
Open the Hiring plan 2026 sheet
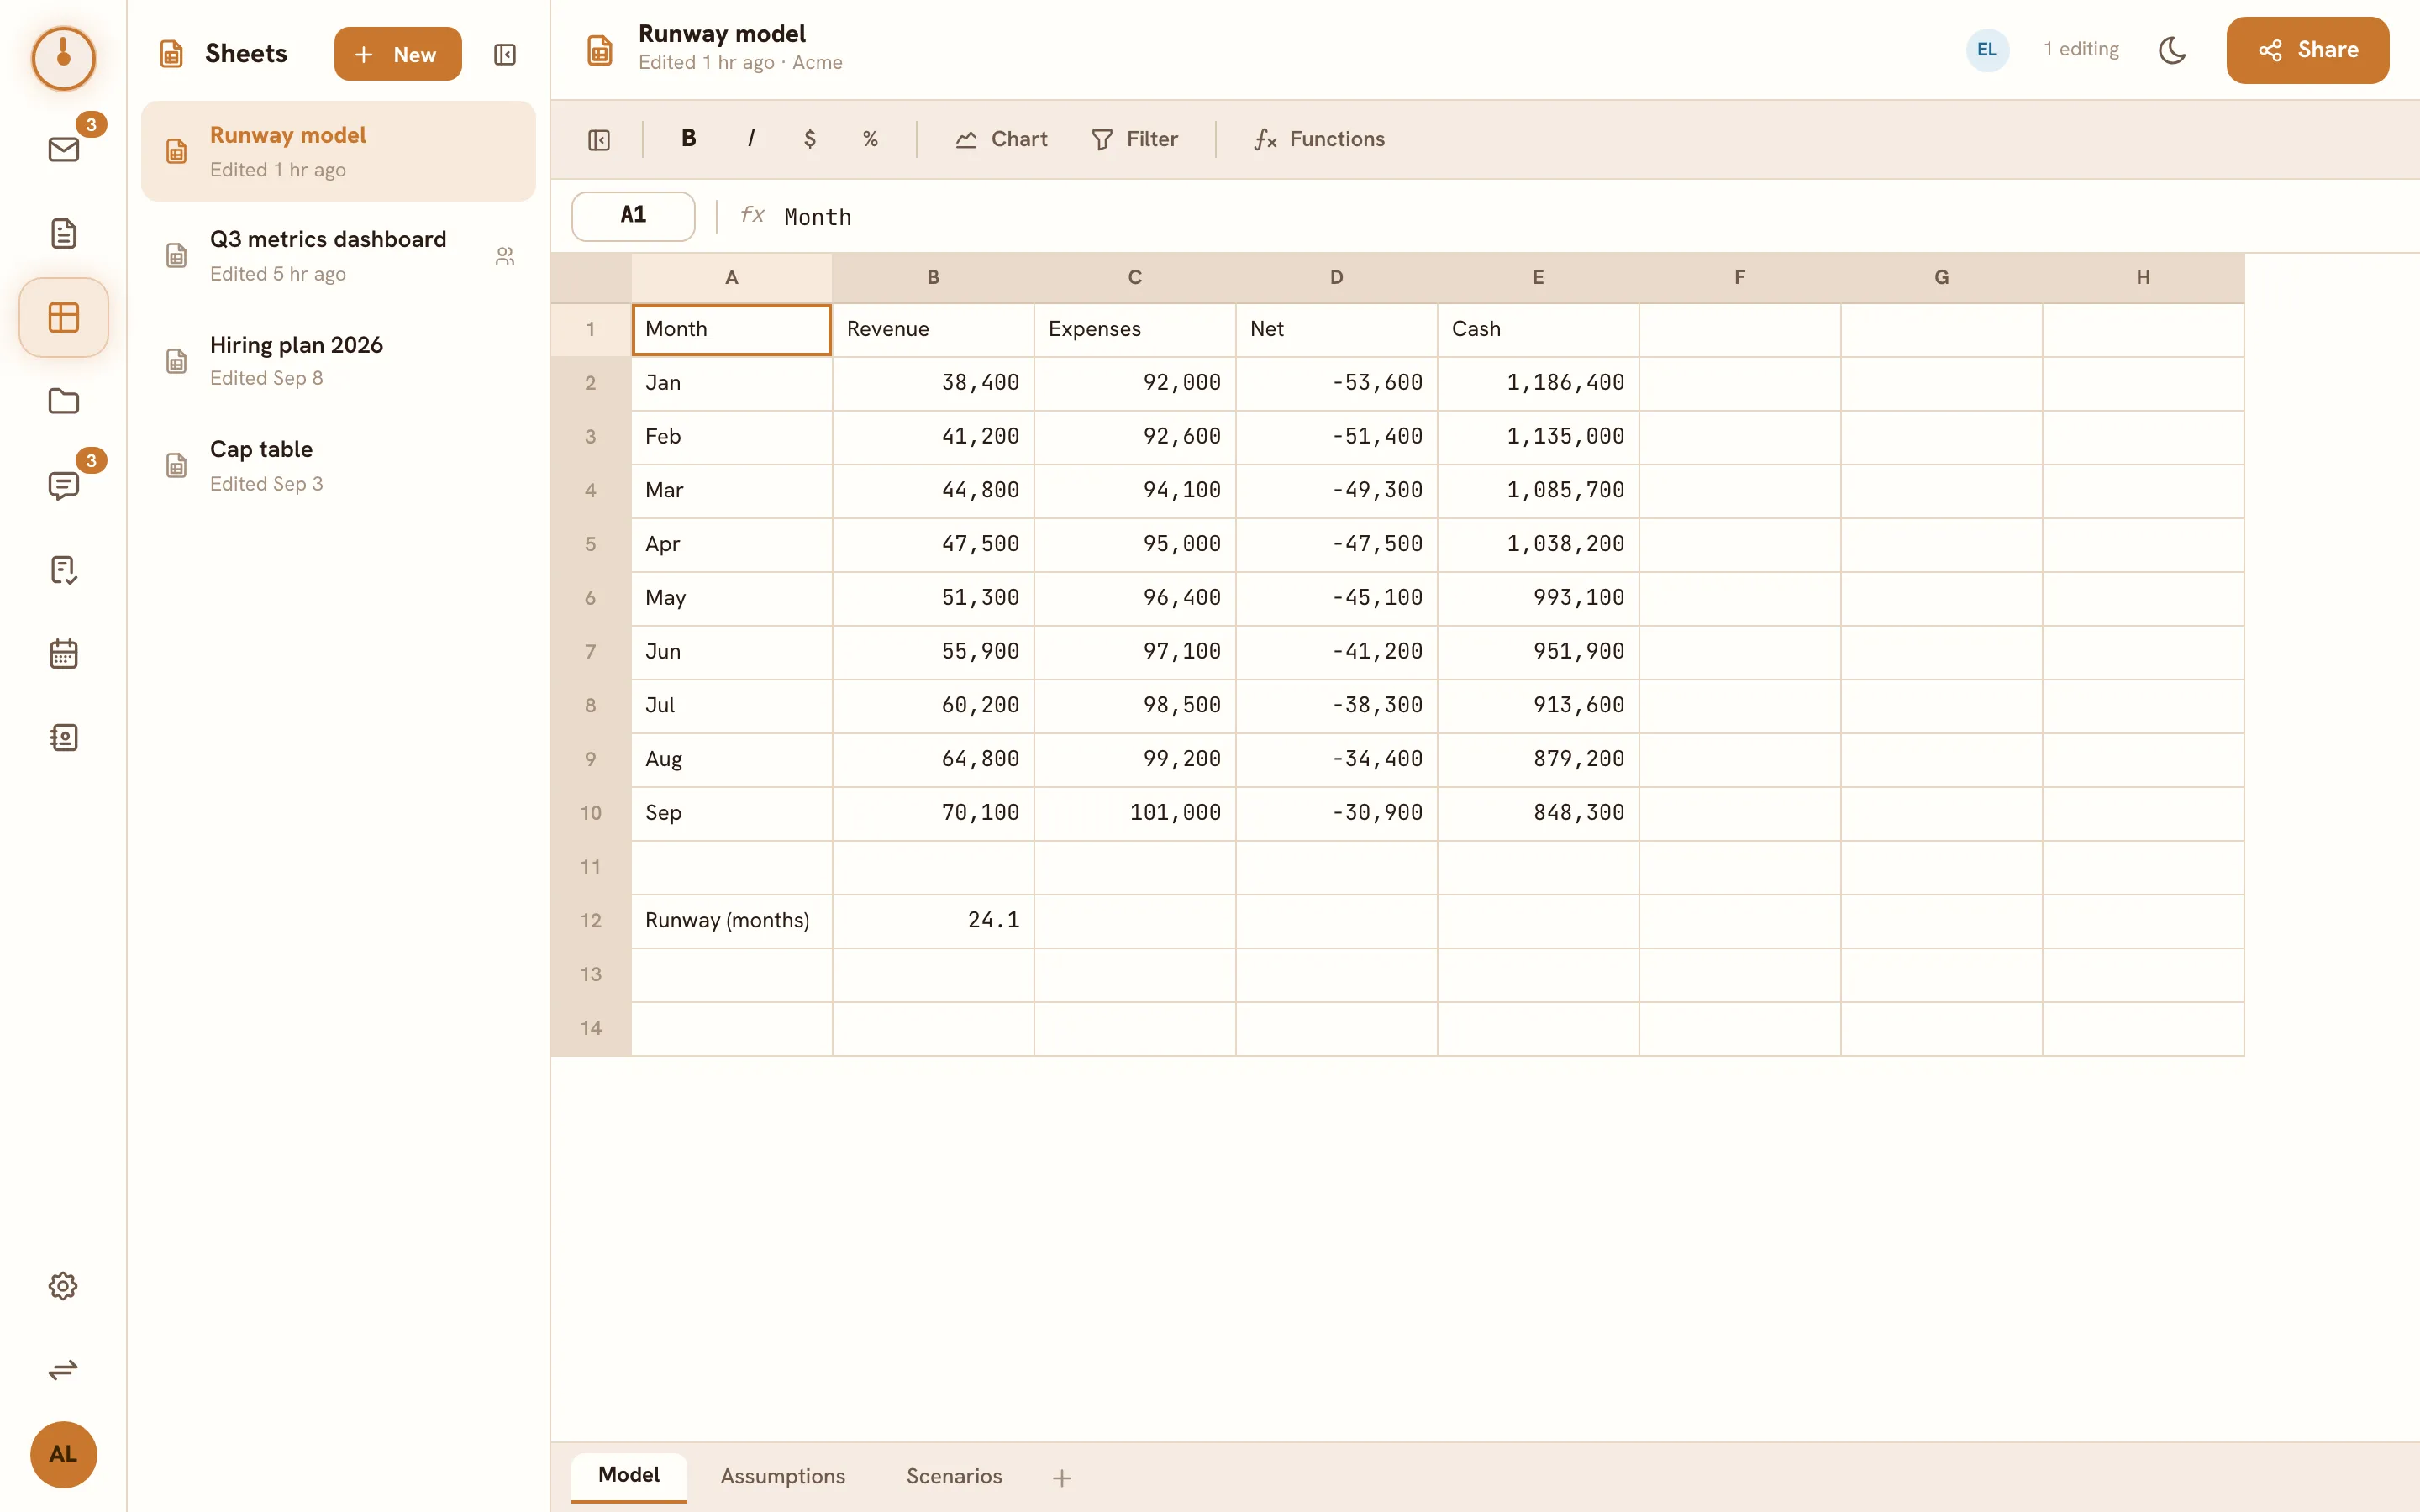click(338, 361)
